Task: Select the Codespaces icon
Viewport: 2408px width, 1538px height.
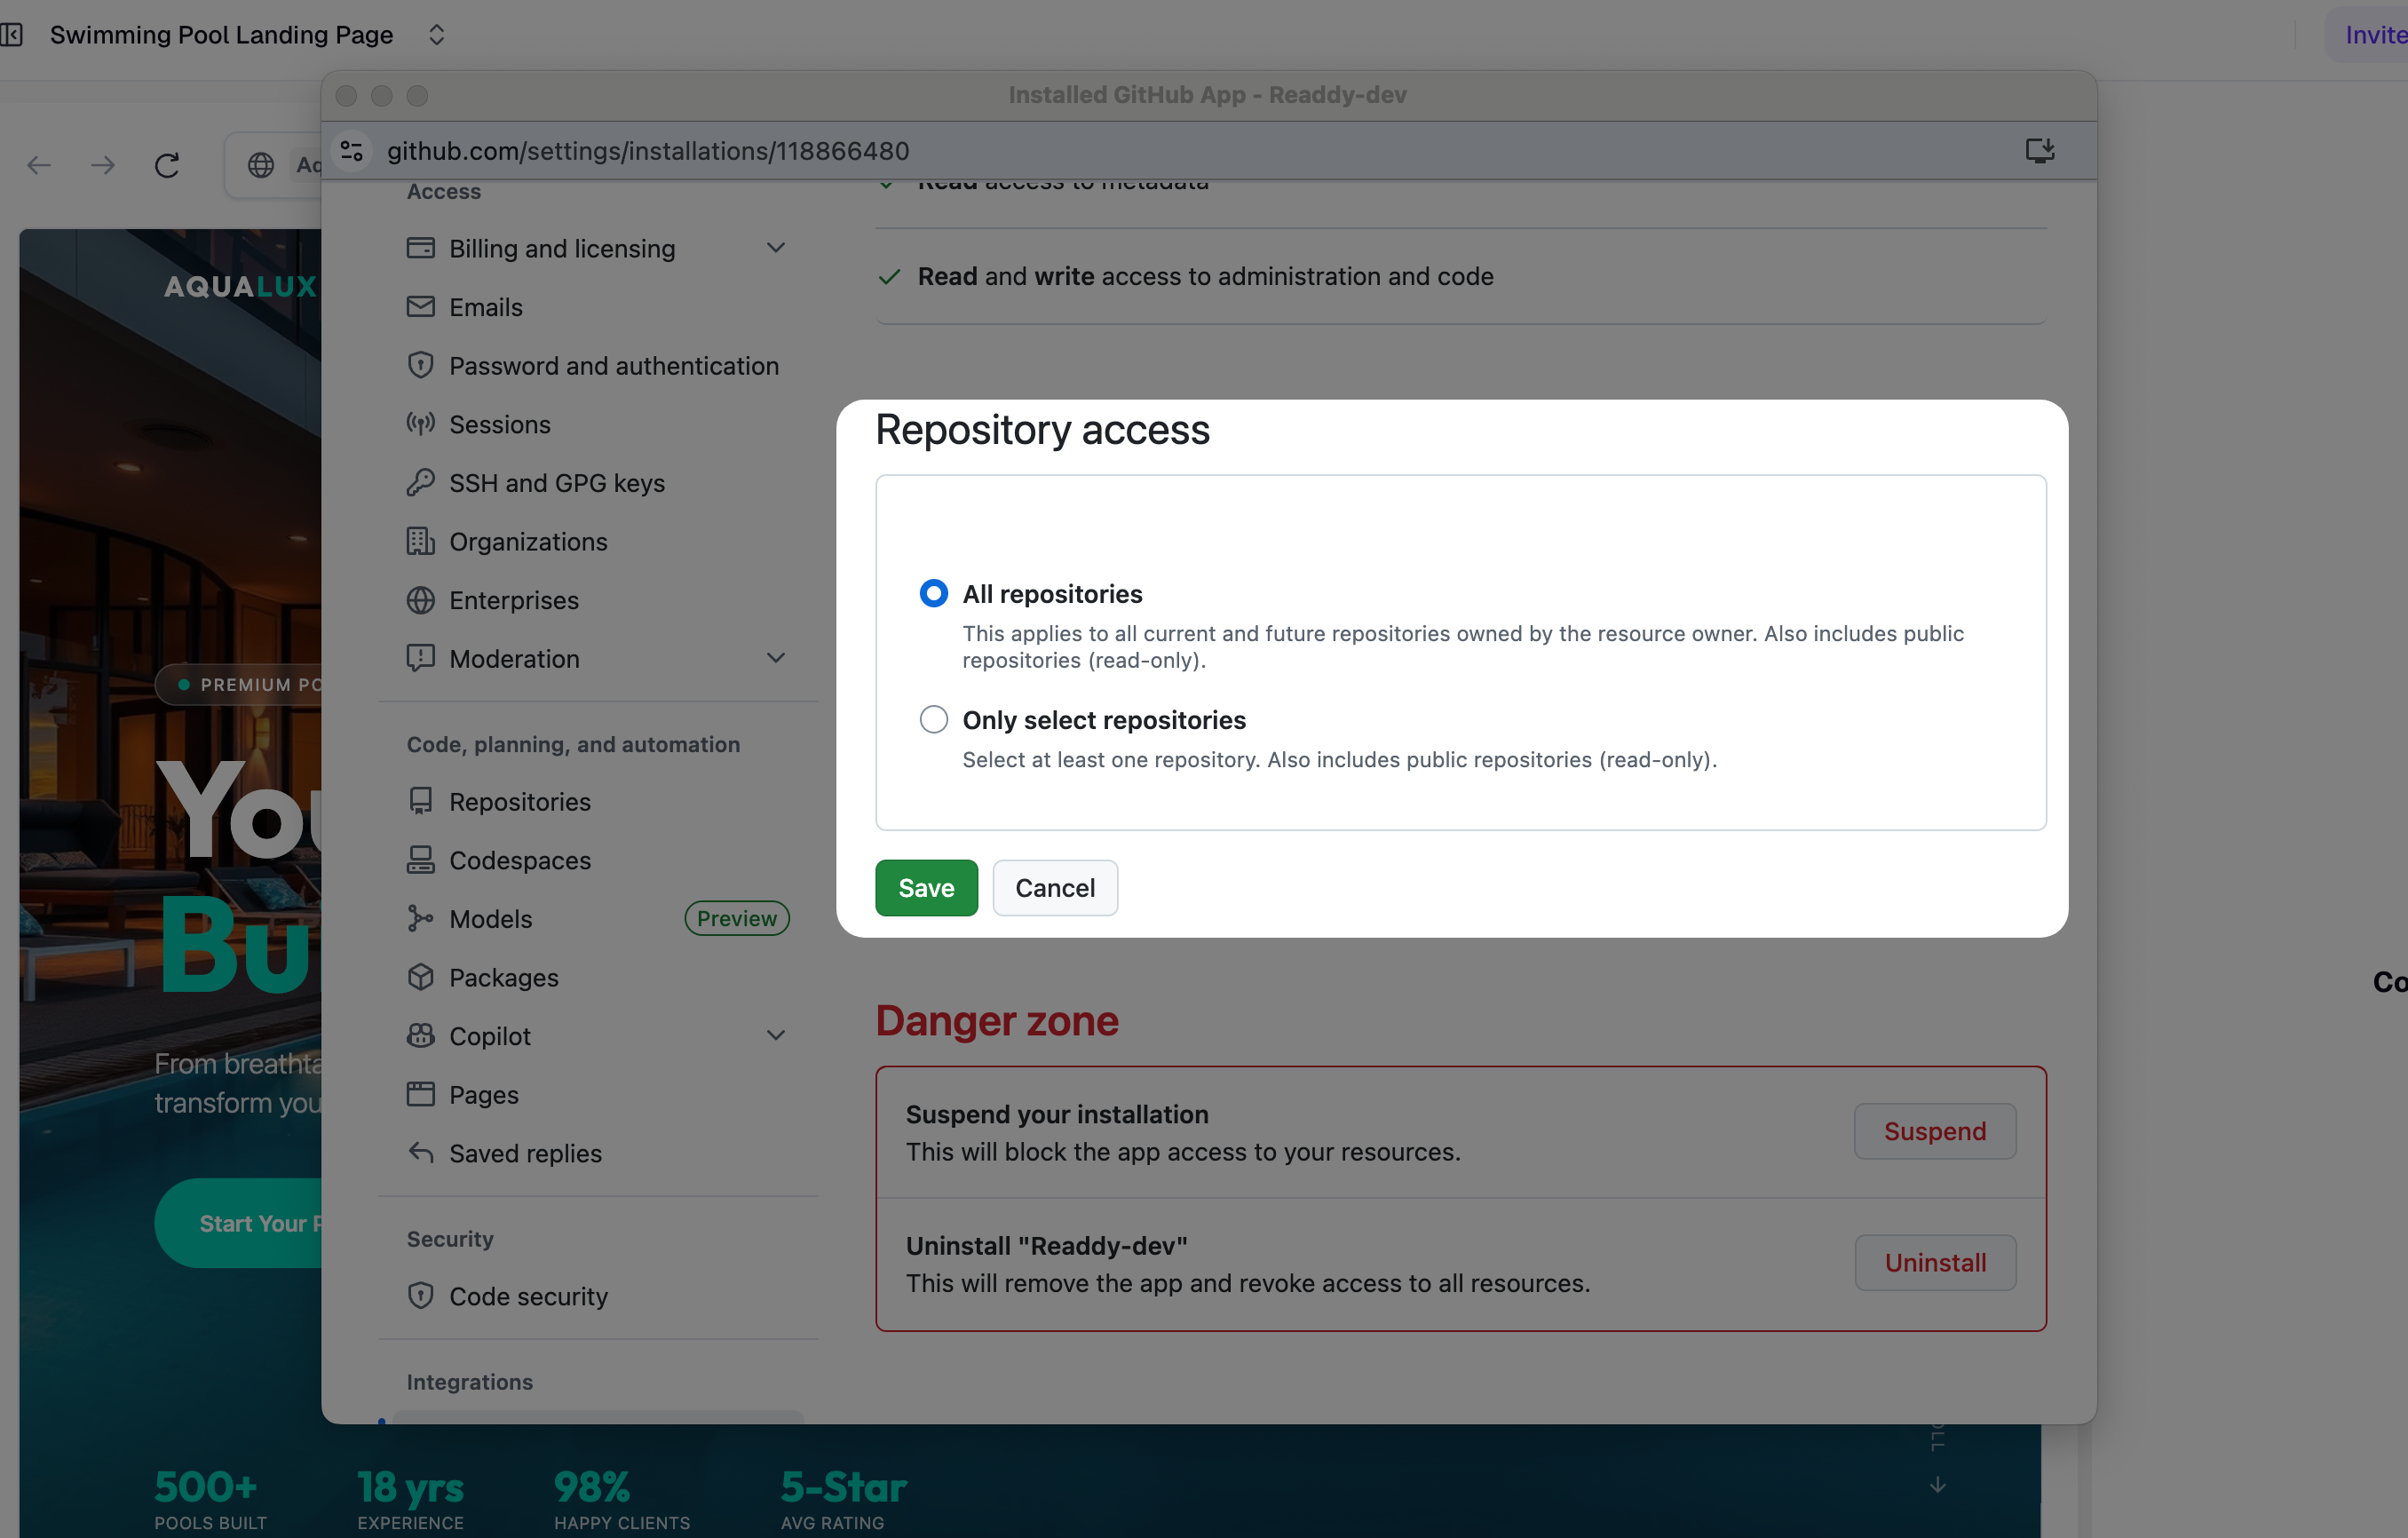Action: [x=421, y=860]
